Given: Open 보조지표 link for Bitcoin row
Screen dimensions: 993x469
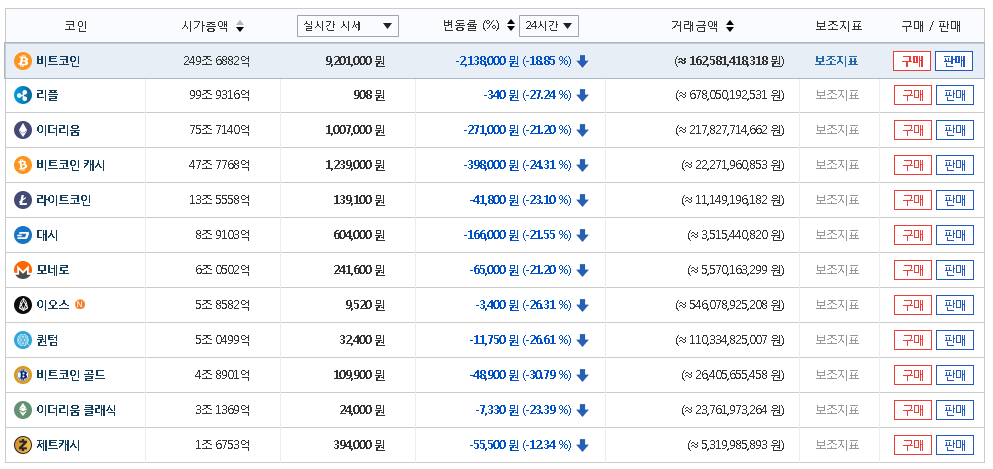Looking at the screenshot, I should (x=836, y=61).
